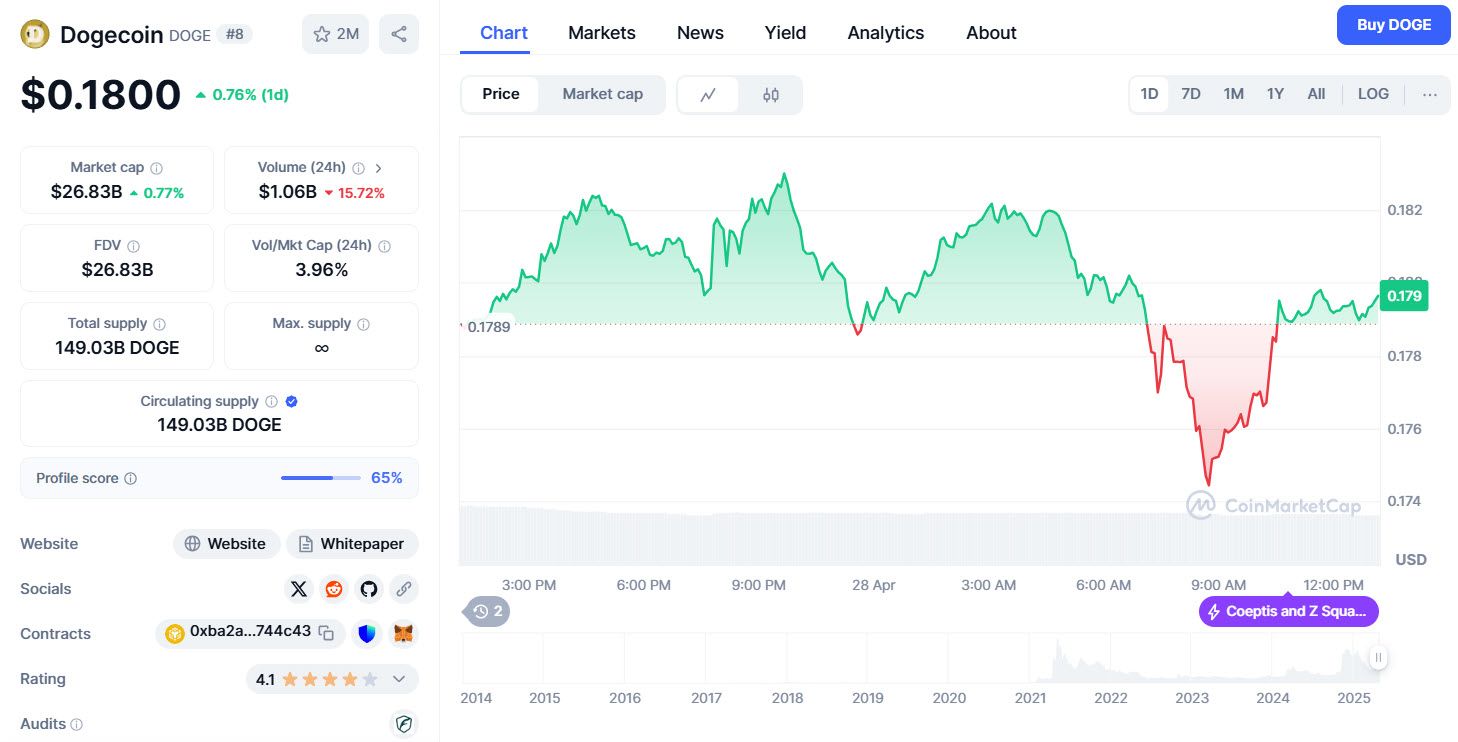The height and width of the screenshot is (742, 1458).
Task: Open the Whitepaper link button
Action: tap(352, 544)
